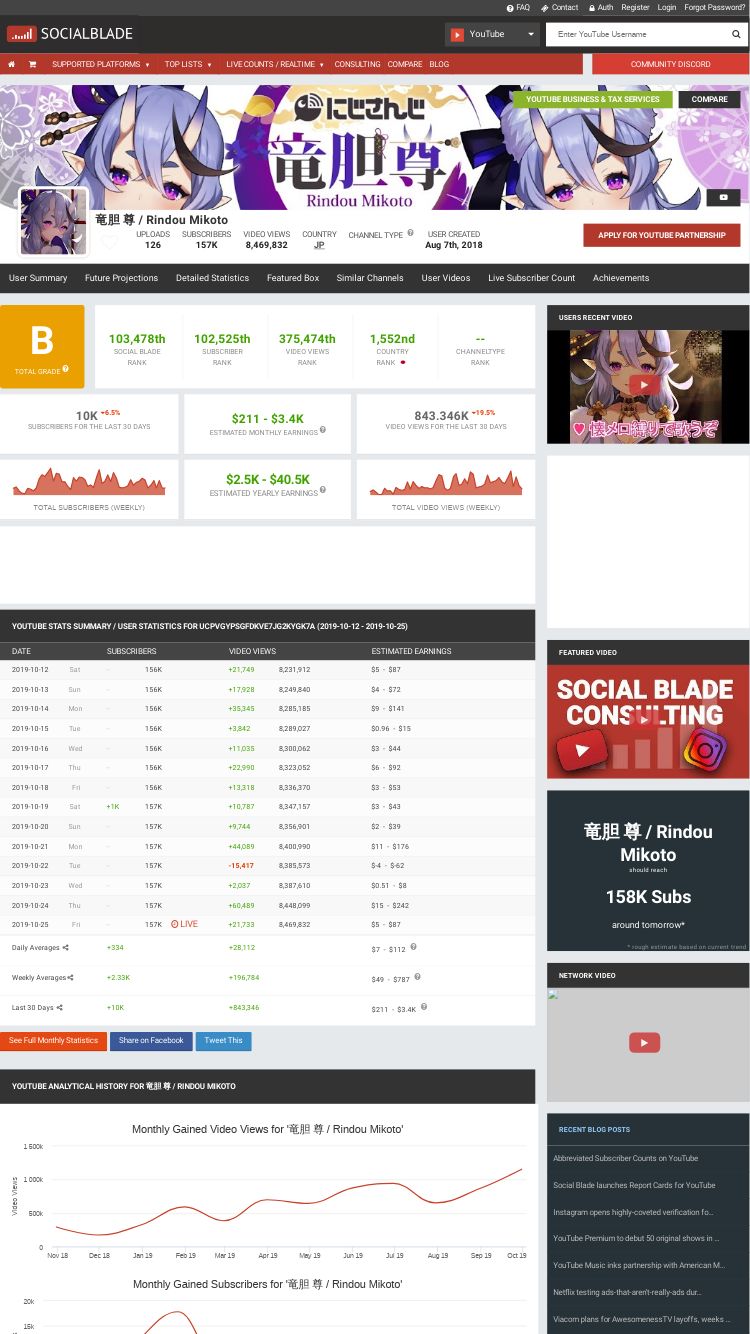This screenshot has height=1334, width=750.
Task: Click the dark Compare button on banner
Action: point(709,99)
